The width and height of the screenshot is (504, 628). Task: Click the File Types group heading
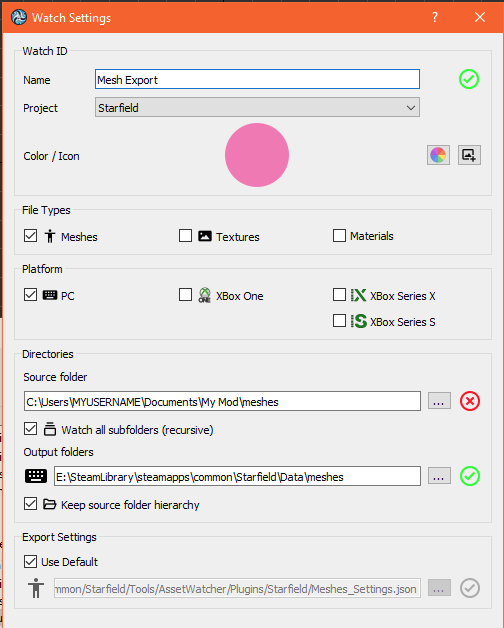46,210
